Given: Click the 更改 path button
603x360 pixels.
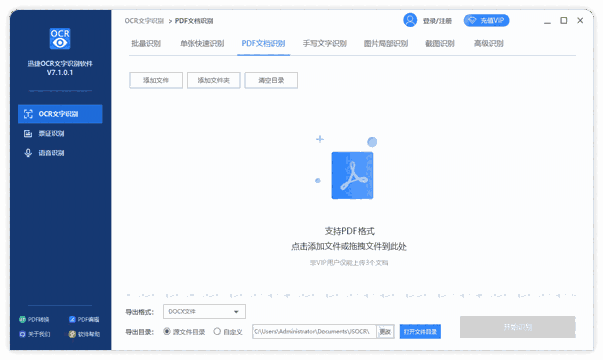Looking at the screenshot, I should [x=385, y=332].
